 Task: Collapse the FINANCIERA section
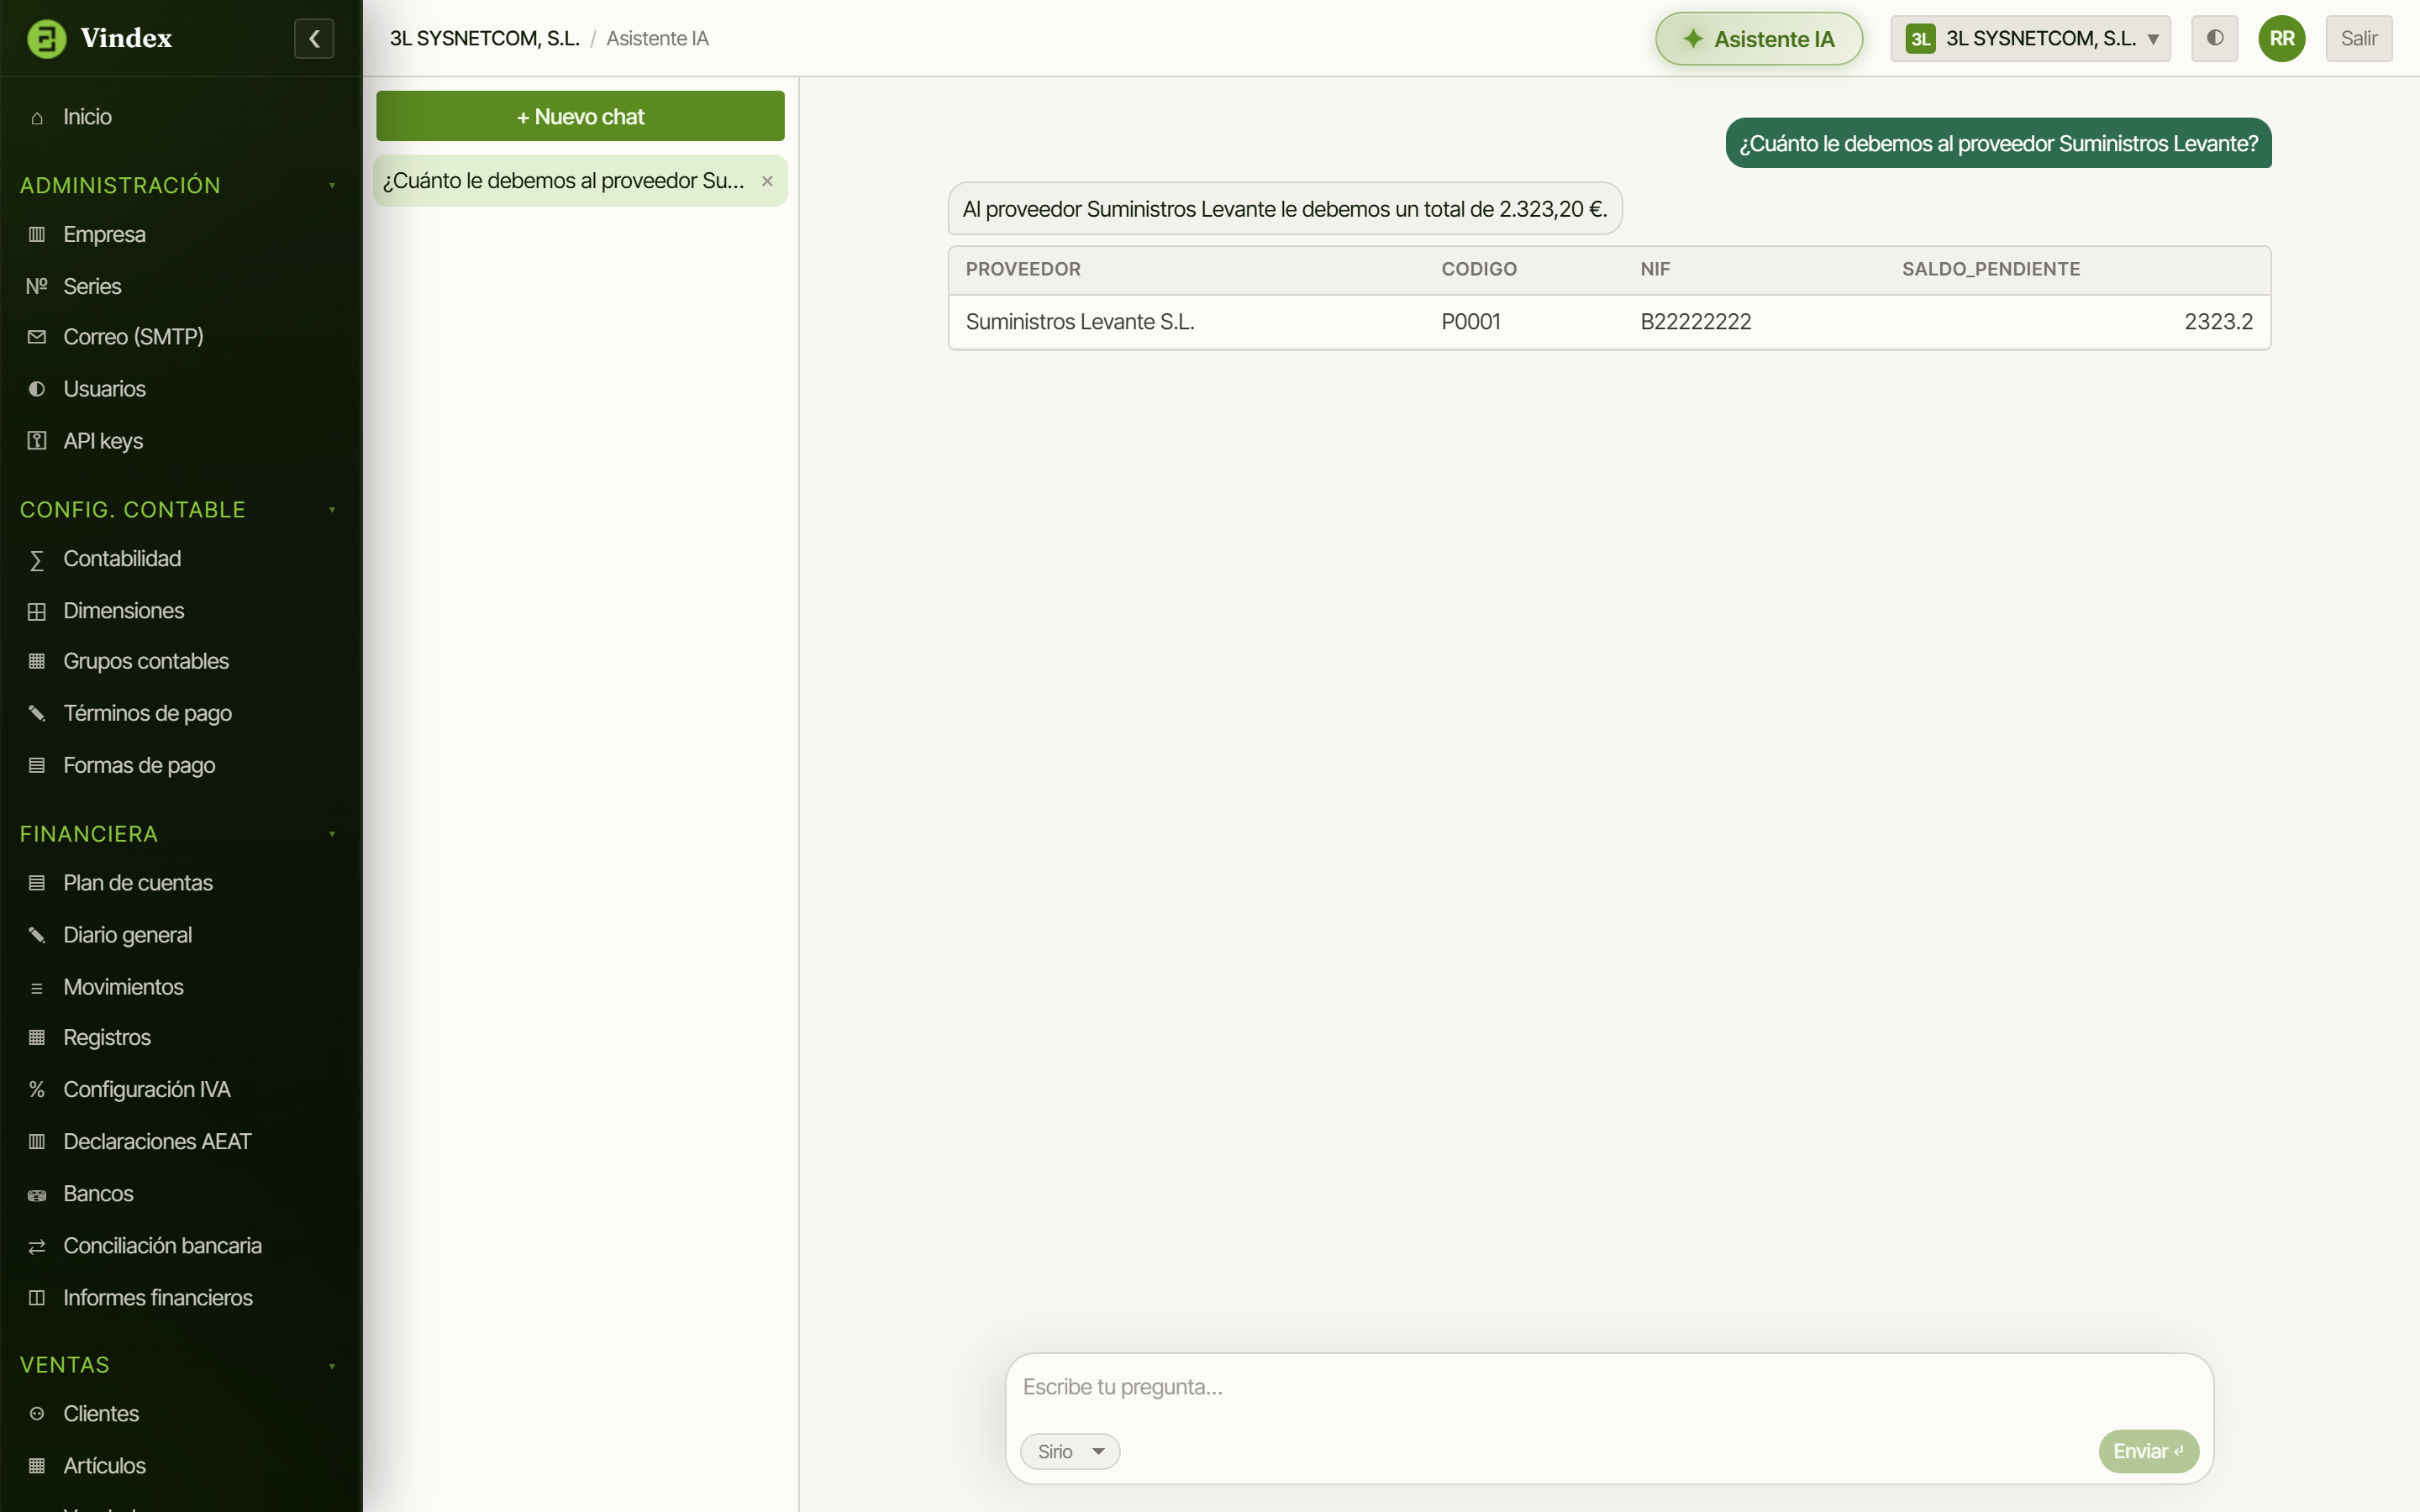coord(332,834)
